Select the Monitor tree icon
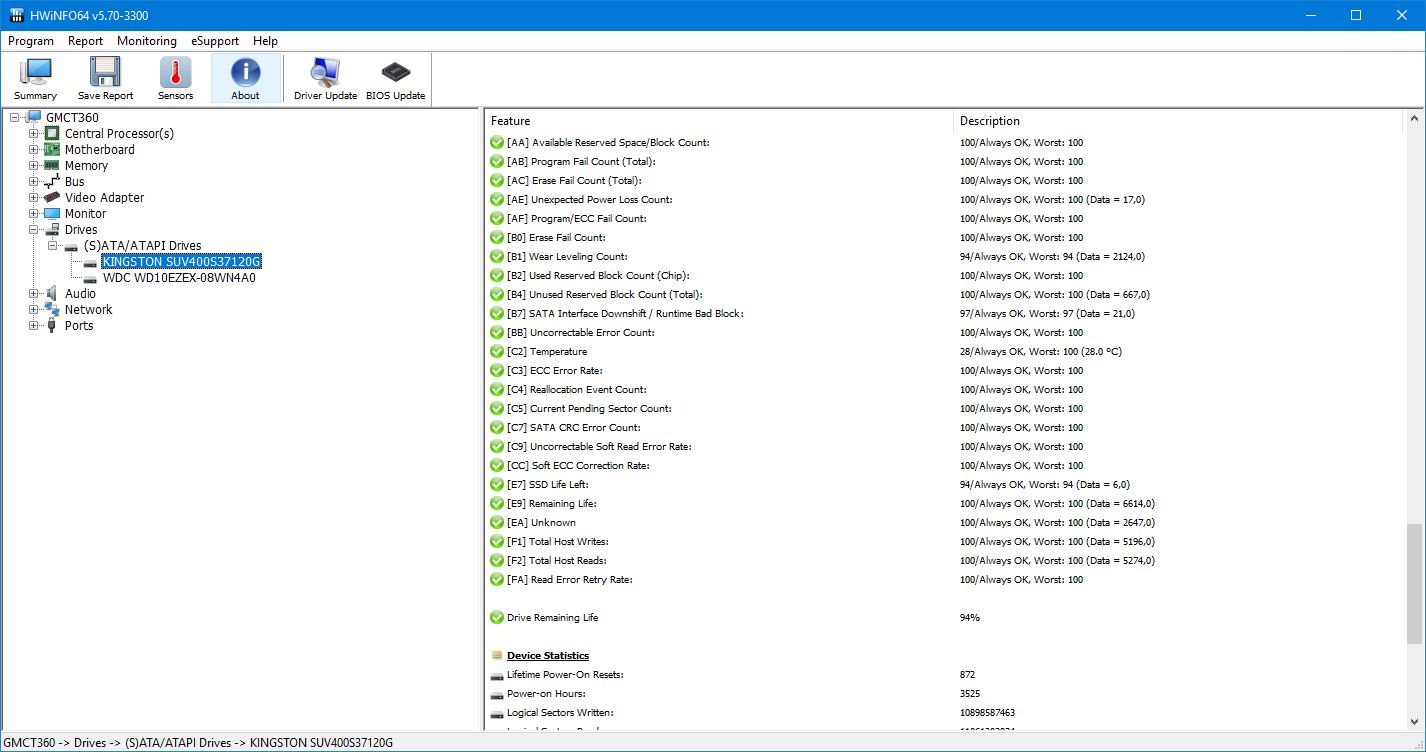The image size is (1426, 752). click(53, 214)
